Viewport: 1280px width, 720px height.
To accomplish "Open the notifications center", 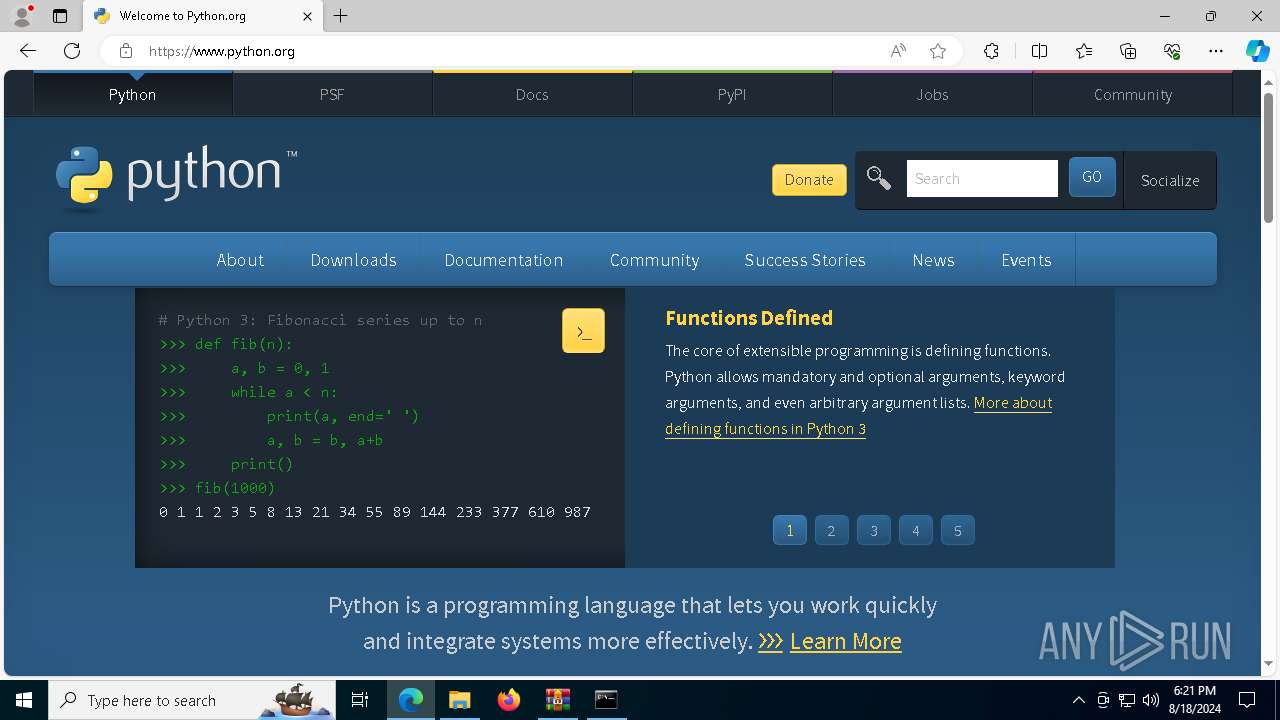I will (1247, 700).
